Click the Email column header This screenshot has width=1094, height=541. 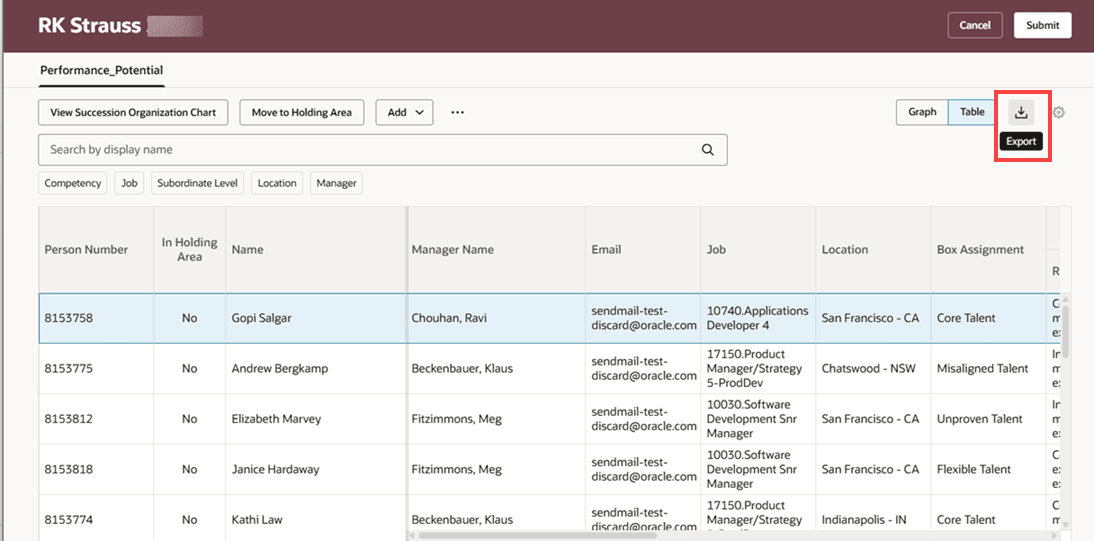tap(643, 249)
